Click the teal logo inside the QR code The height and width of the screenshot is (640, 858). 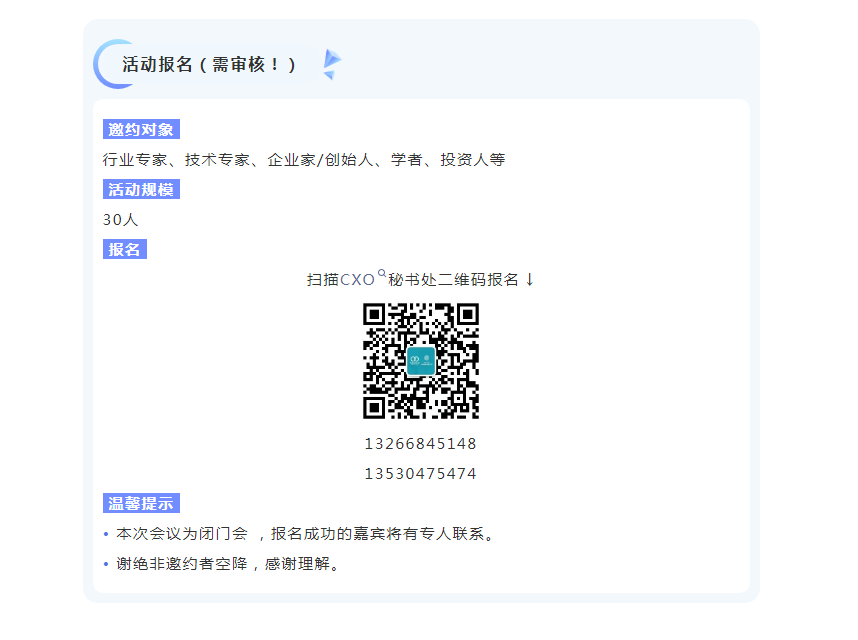421,361
